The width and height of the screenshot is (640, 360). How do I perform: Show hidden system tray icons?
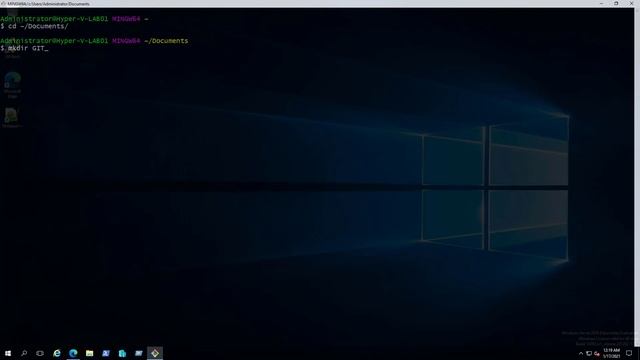point(581,353)
